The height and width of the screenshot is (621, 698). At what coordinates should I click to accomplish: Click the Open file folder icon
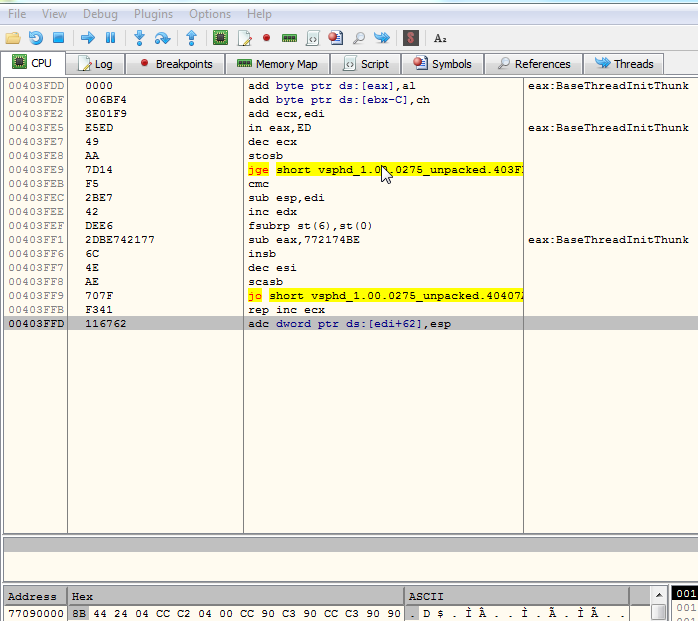(13, 38)
